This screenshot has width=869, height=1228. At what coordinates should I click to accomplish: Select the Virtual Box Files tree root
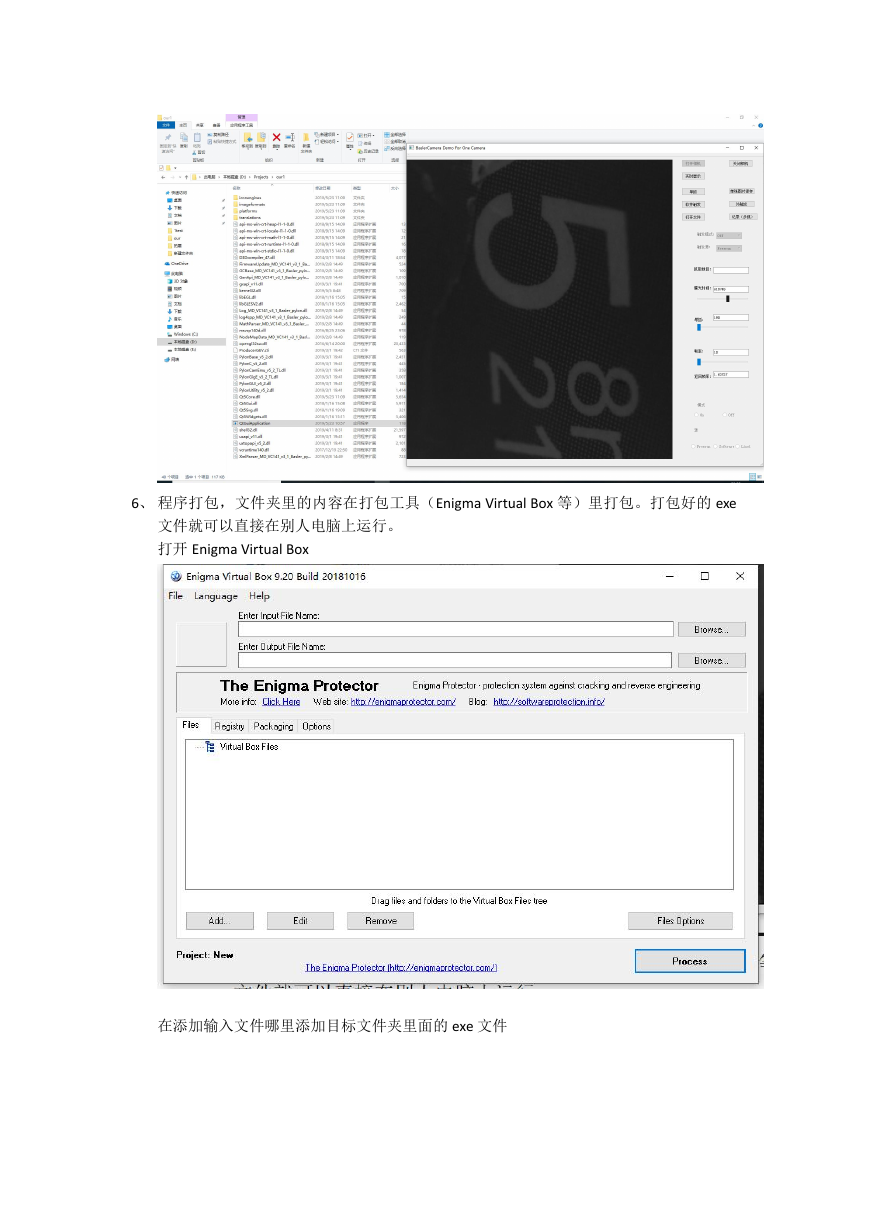pos(248,747)
